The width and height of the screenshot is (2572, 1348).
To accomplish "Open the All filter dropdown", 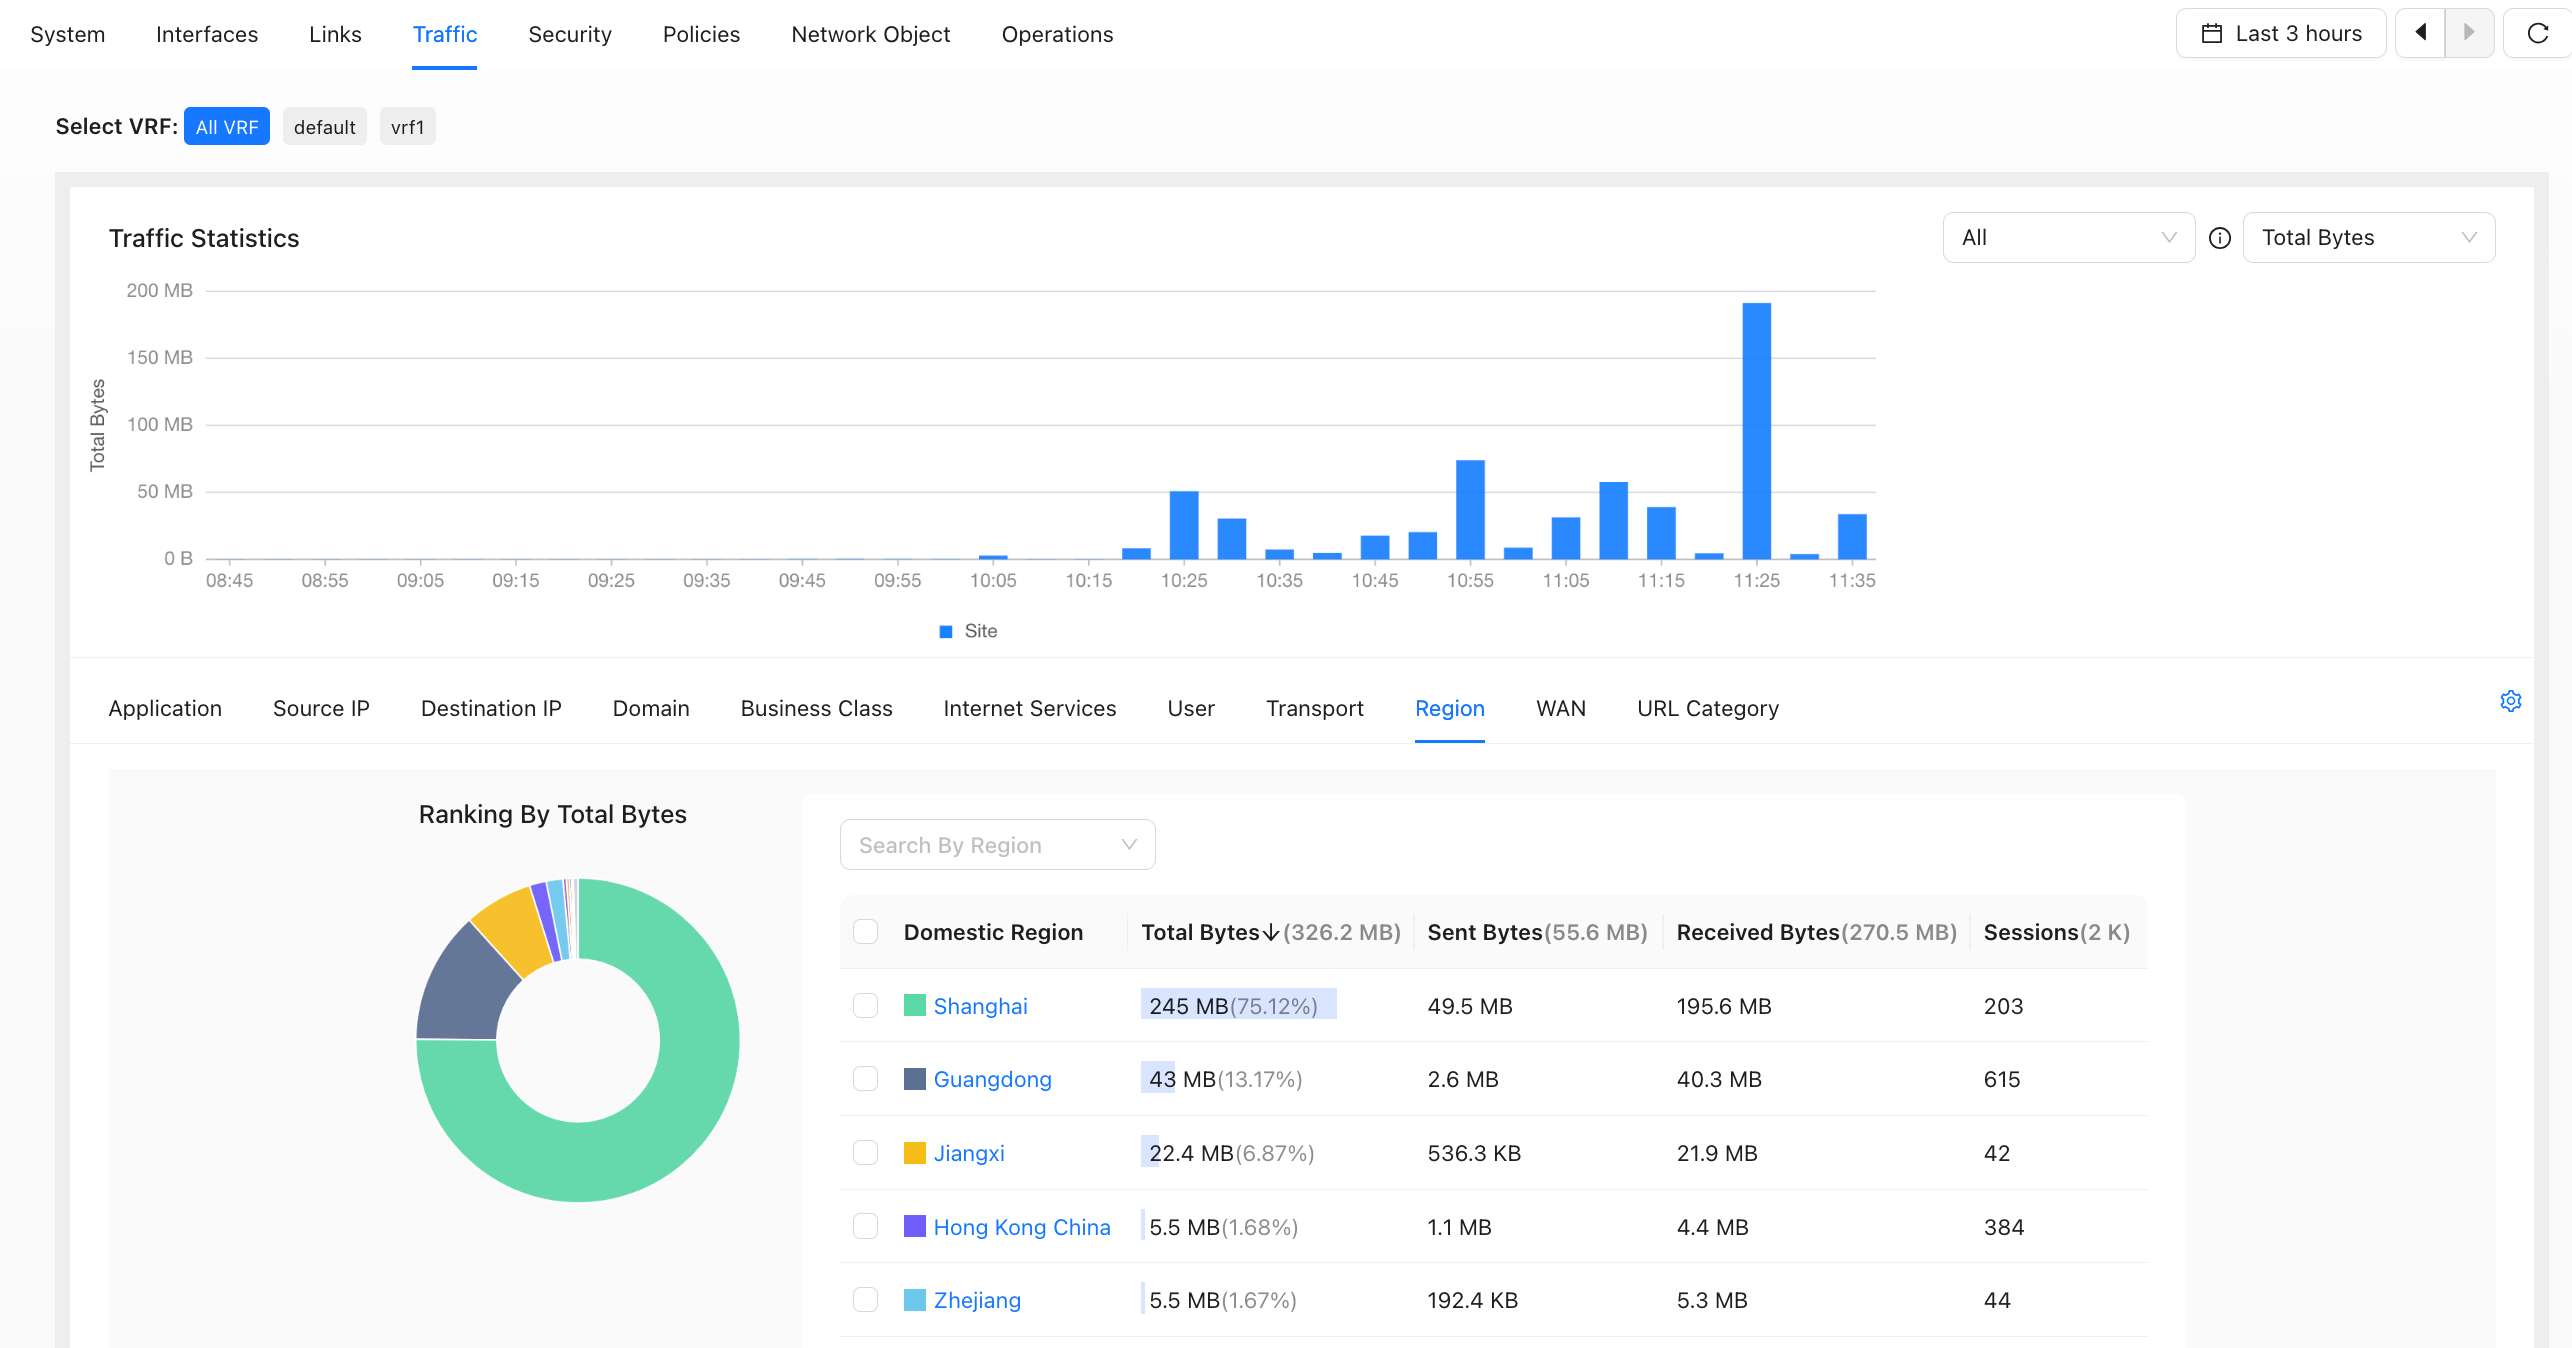I will pyautogui.click(x=2068, y=238).
